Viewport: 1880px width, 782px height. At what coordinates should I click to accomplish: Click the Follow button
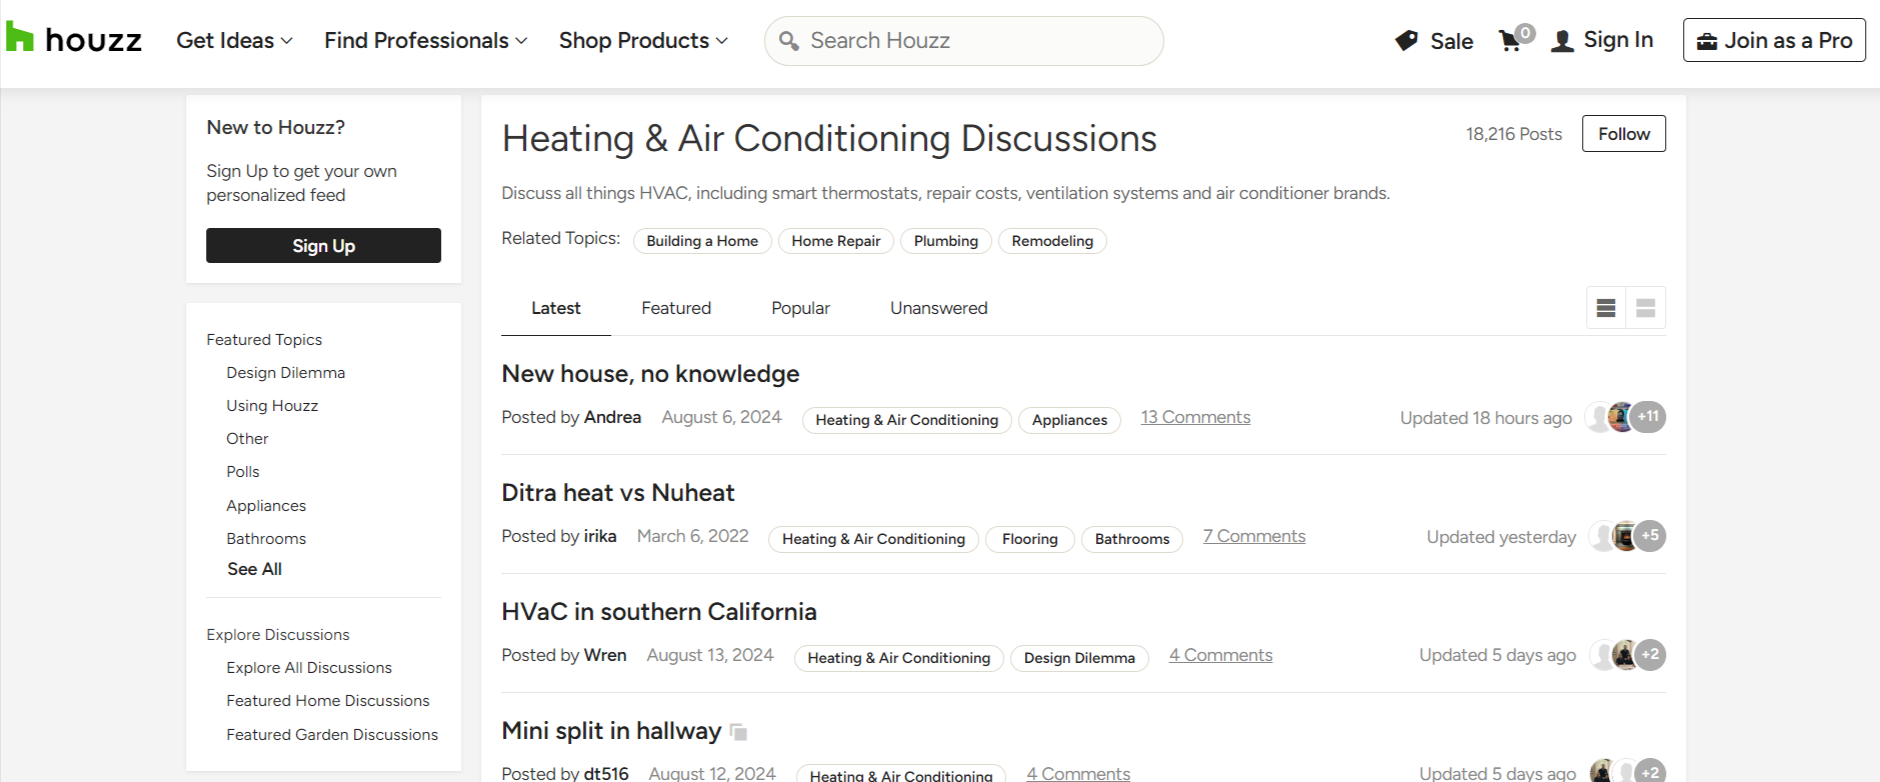pos(1624,134)
